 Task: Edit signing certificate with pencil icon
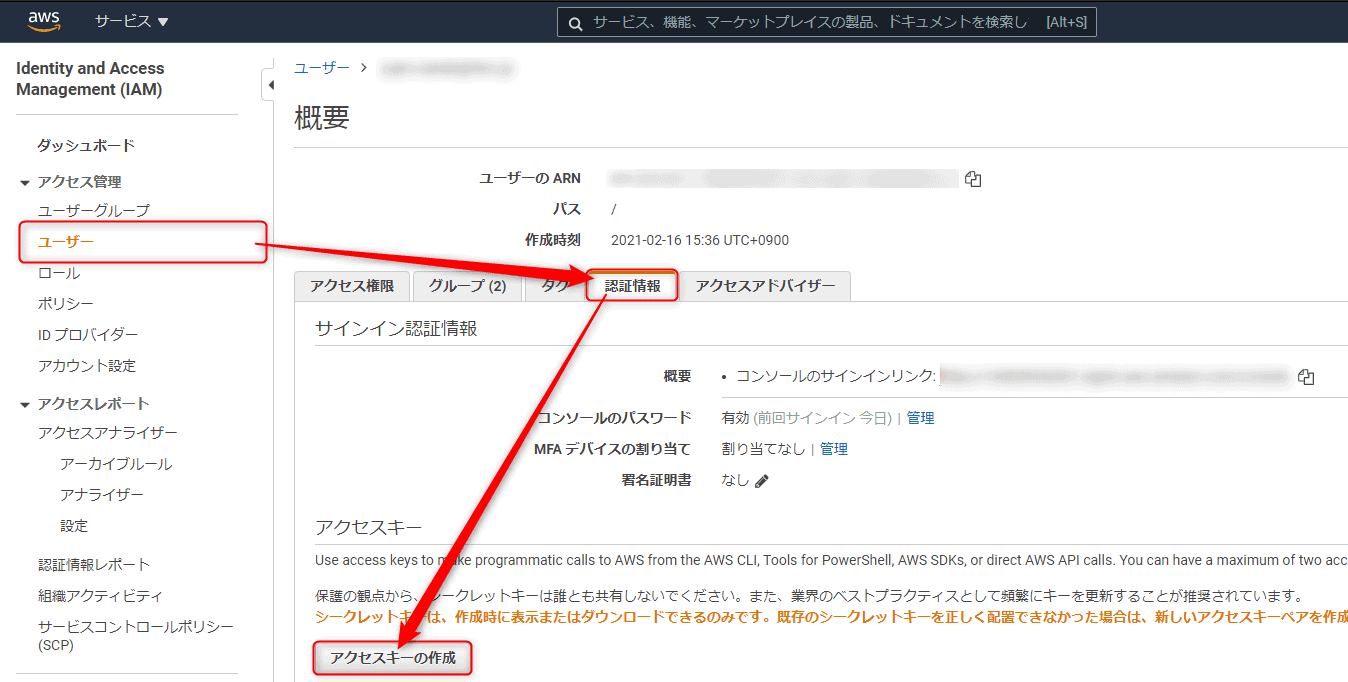(x=762, y=481)
